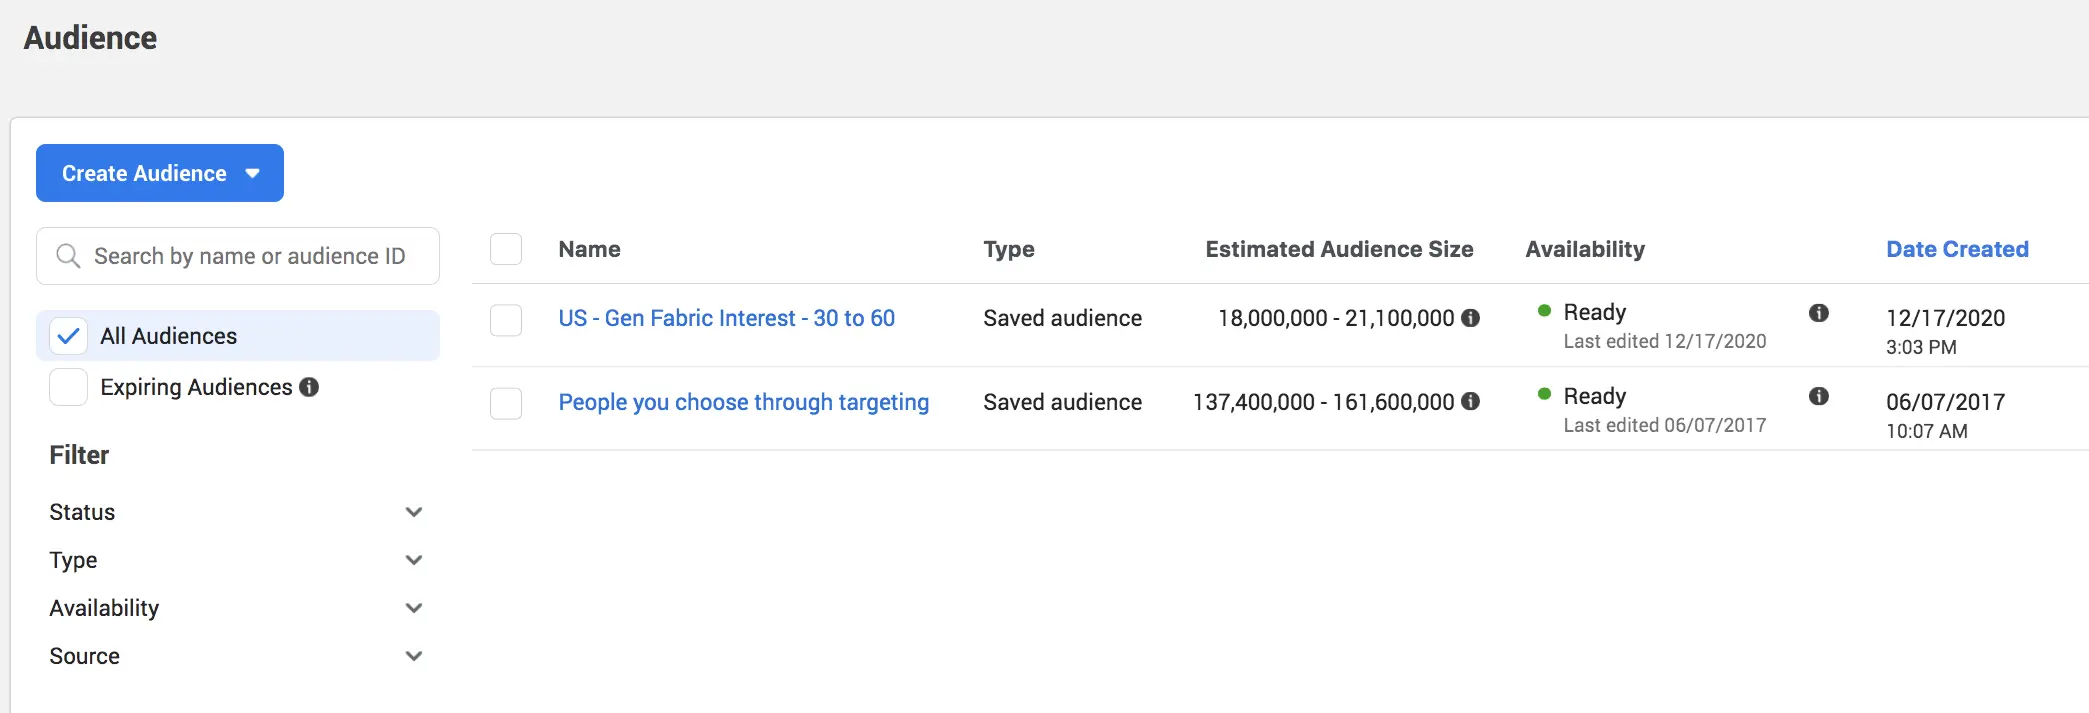The height and width of the screenshot is (713, 2089).
Task: Open the Create Audience dropdown arrow
Action: click(x=252, y=173)
